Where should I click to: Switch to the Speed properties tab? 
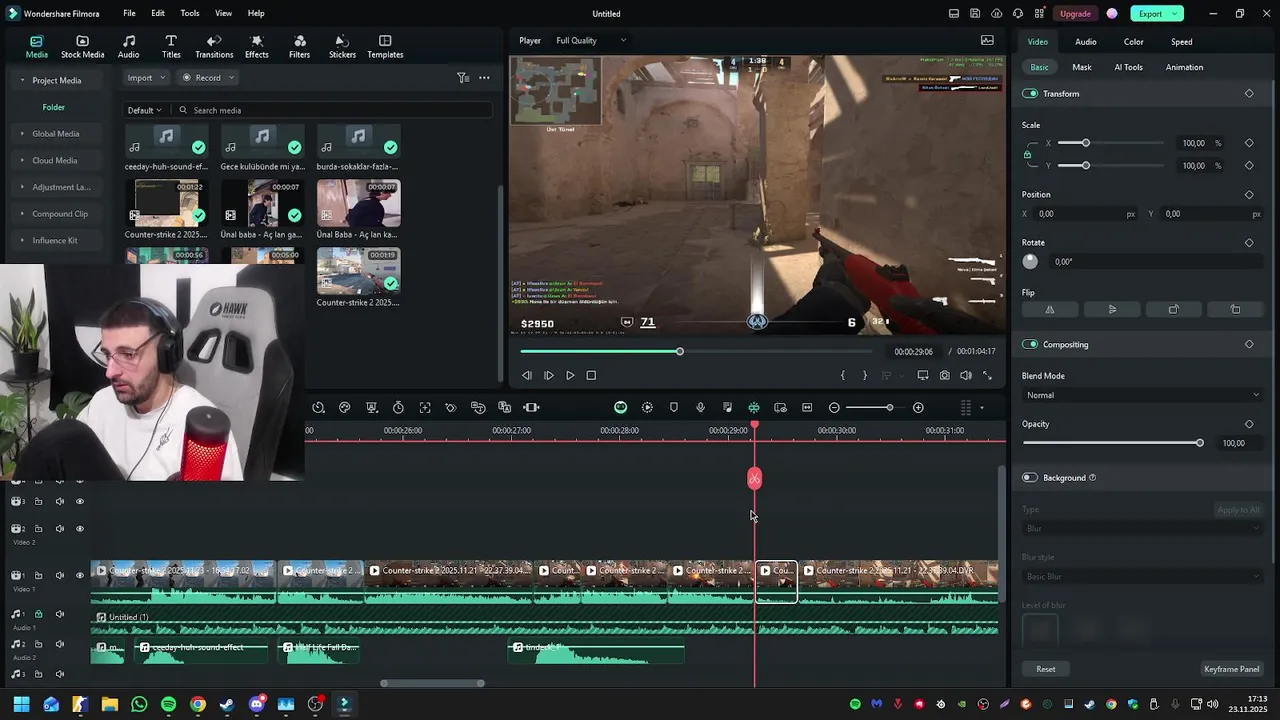coord(1181,42)
